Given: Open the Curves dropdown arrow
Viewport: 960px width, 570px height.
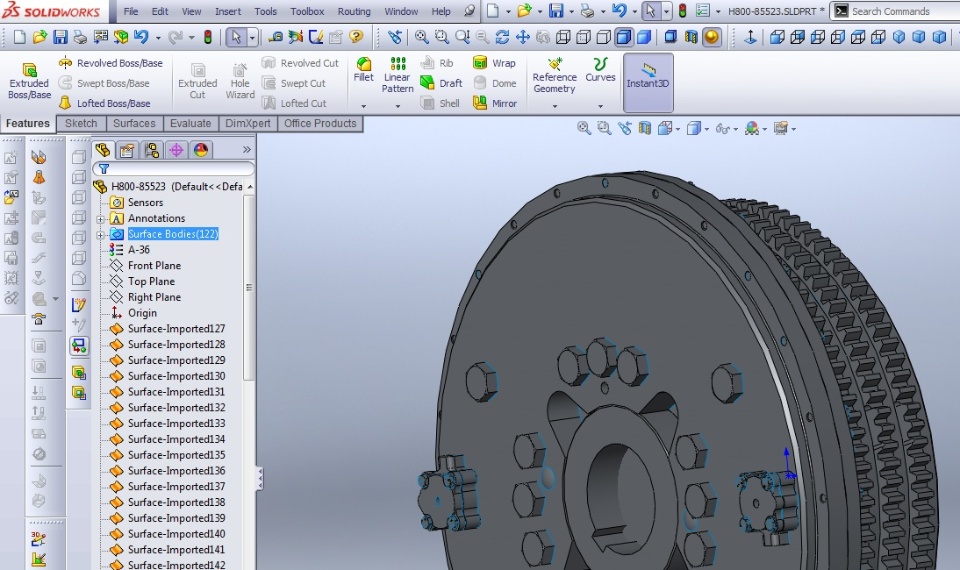Looking at the screenshot, I should [x=600, y=107].
